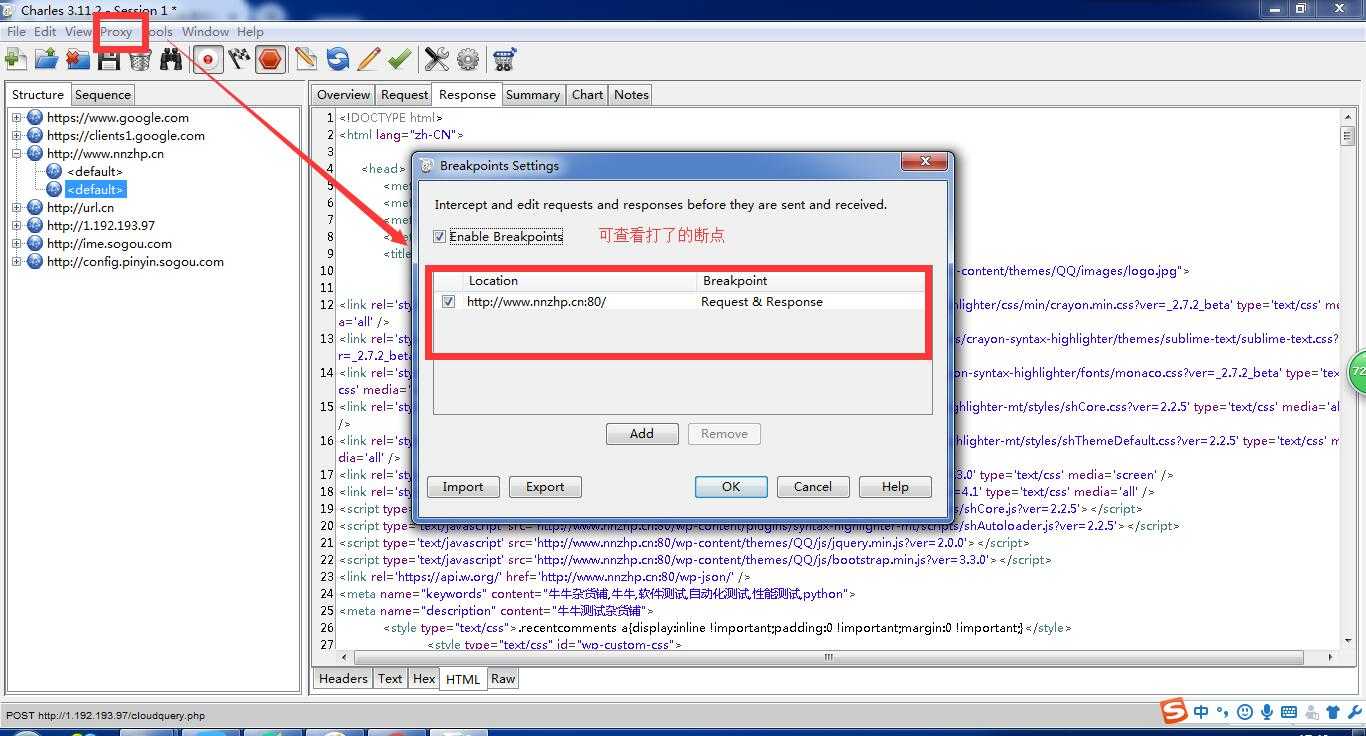
Task: Expand the https://www.google.com tree node
Action: coord(17,118)
